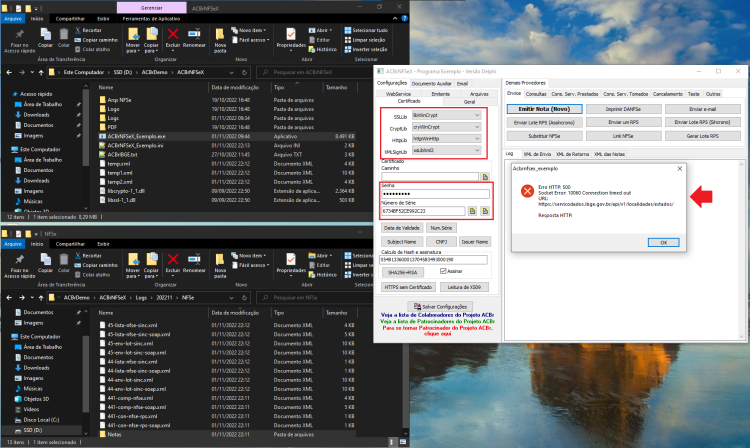Click the browse icon next to Caminho field
750x448 pixels.
pos(485,177)
